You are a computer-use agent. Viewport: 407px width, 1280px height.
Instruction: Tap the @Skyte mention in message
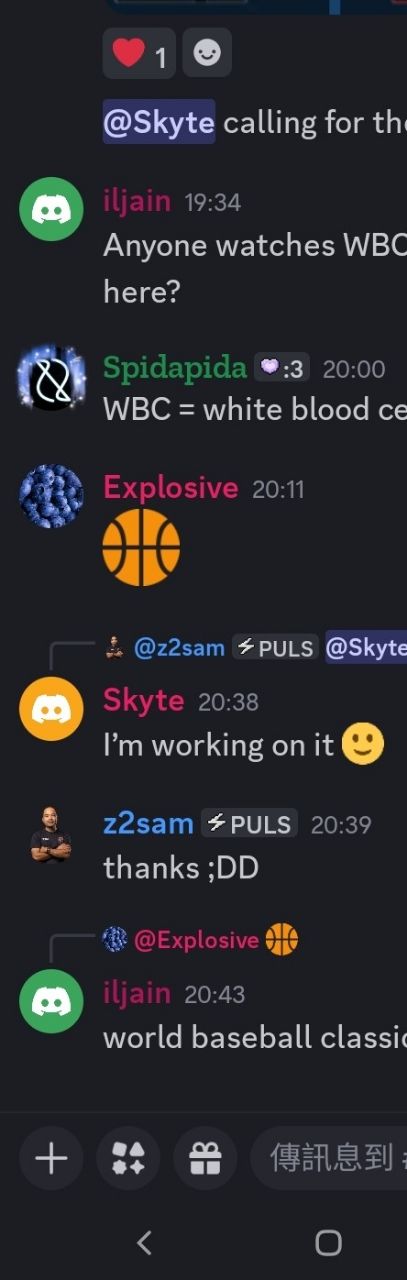click(159, 123)
